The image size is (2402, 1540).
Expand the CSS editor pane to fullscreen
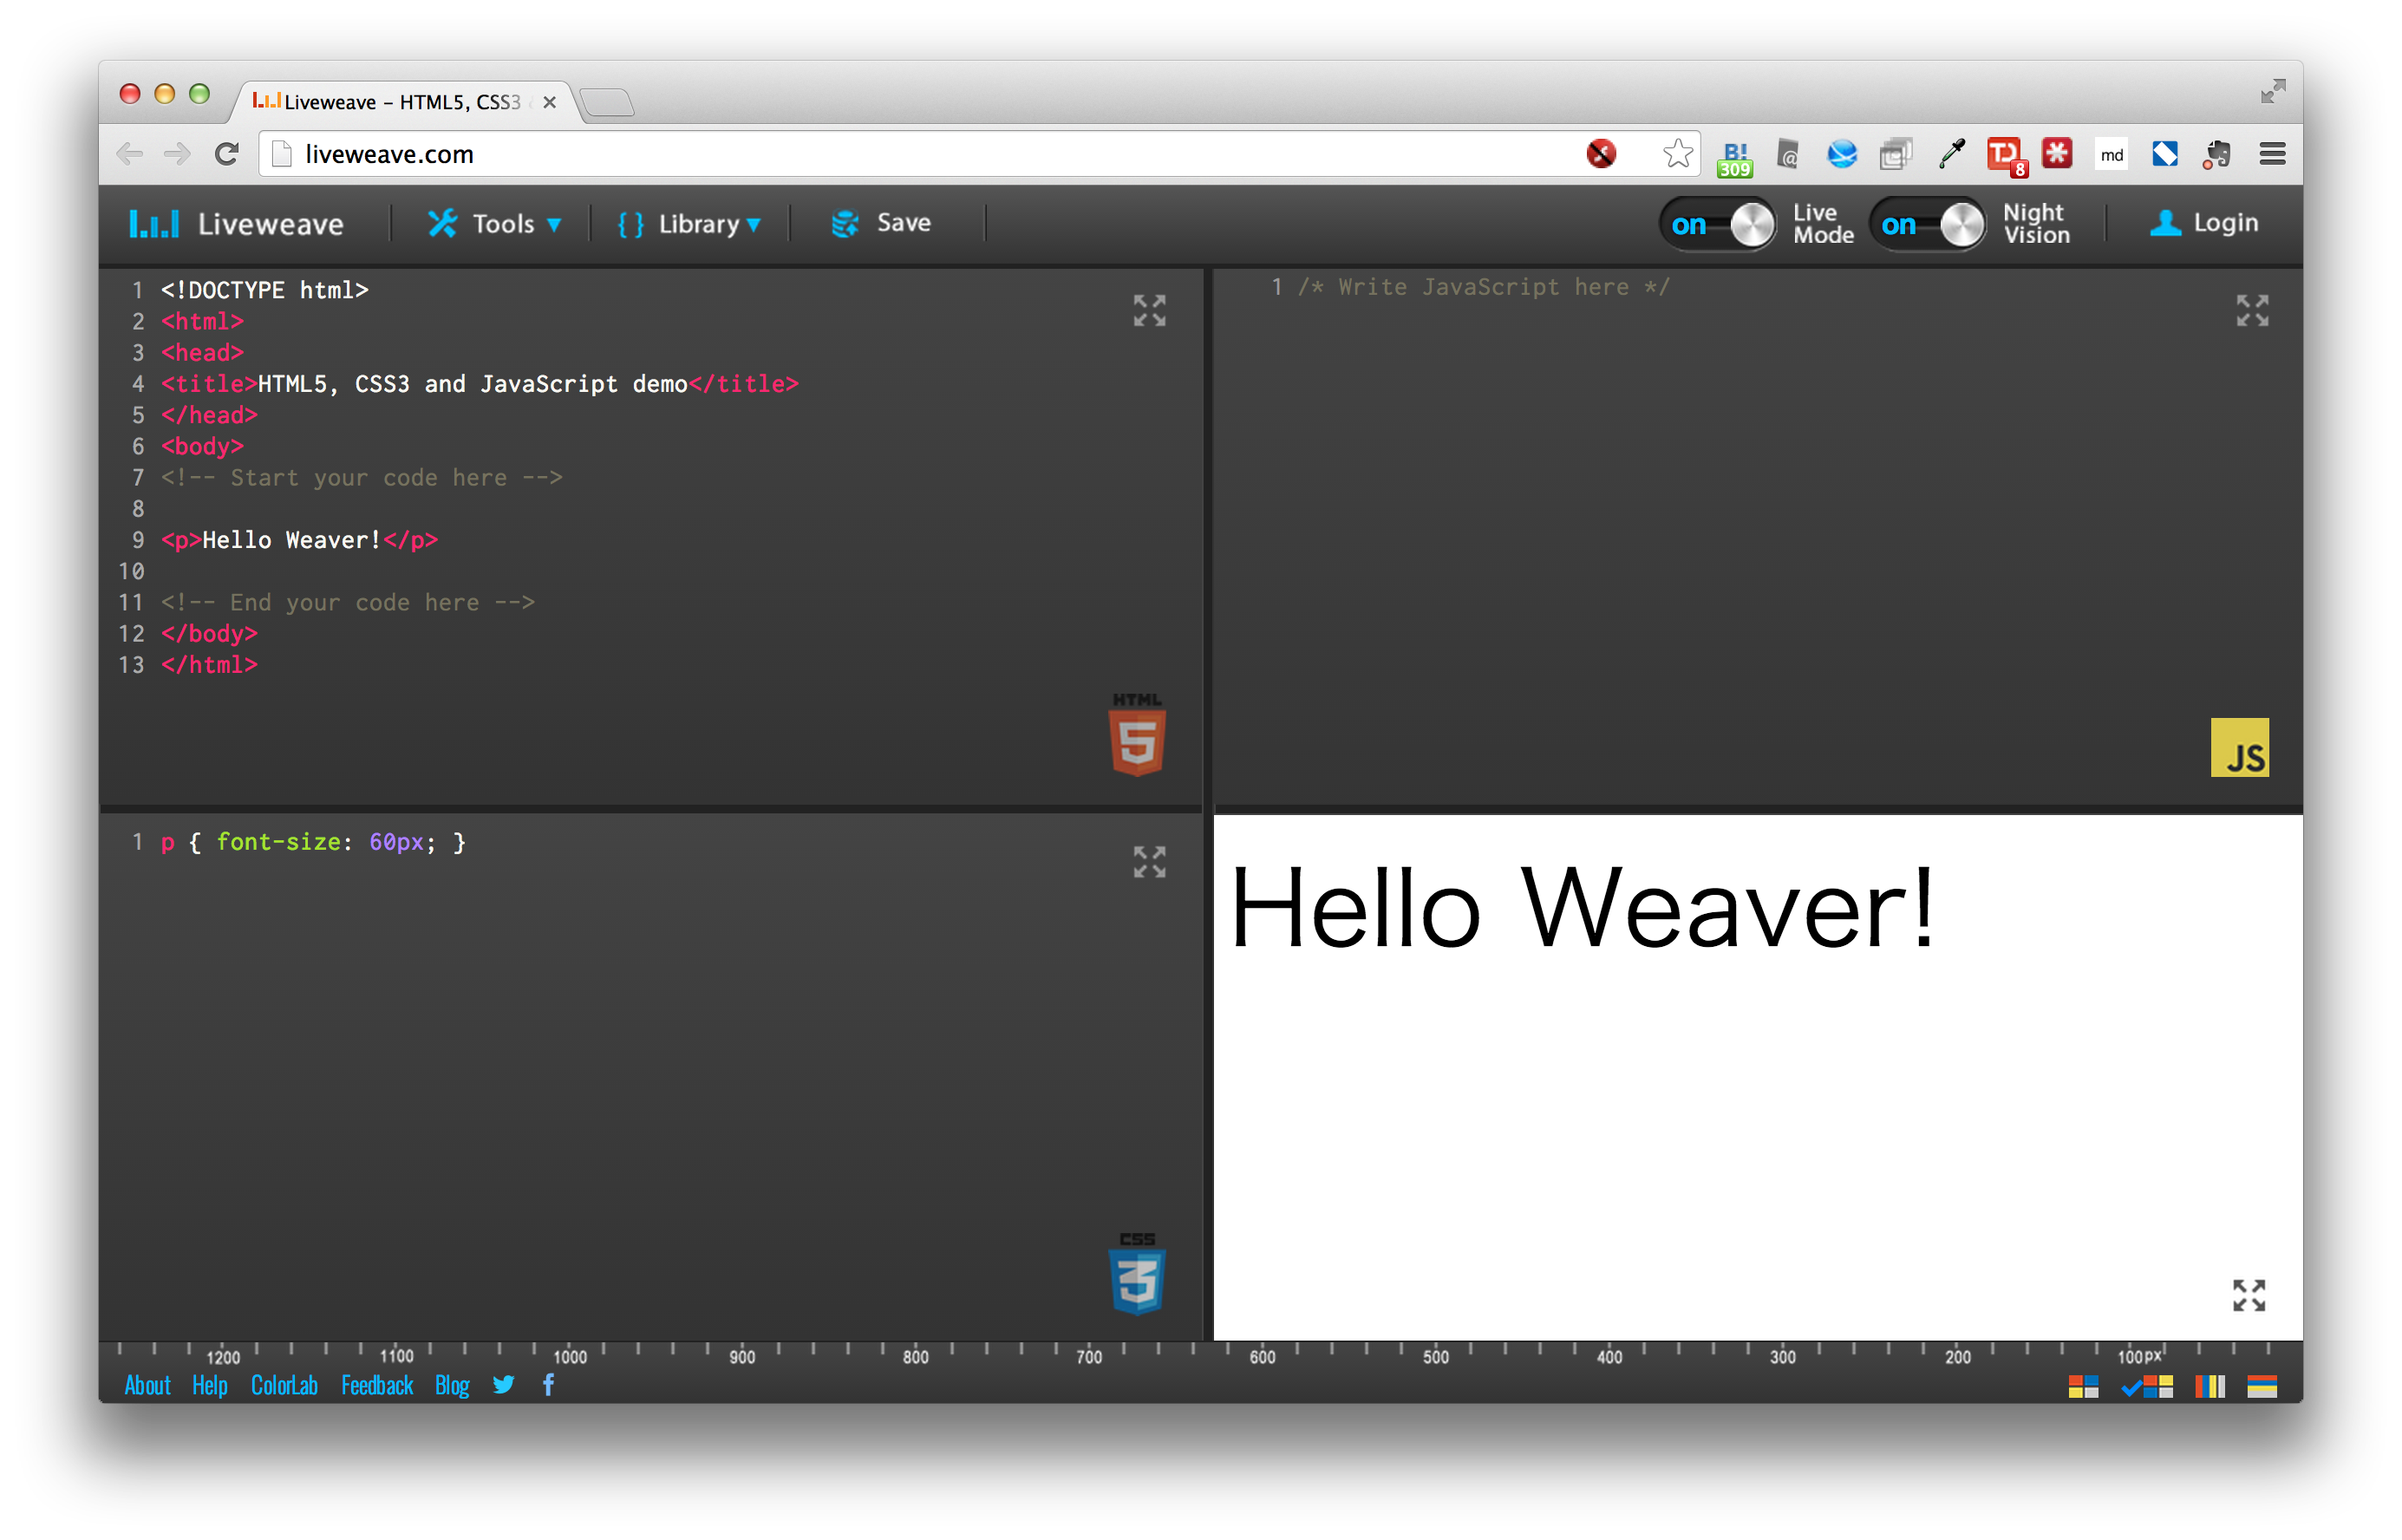tap(1149, 862)
